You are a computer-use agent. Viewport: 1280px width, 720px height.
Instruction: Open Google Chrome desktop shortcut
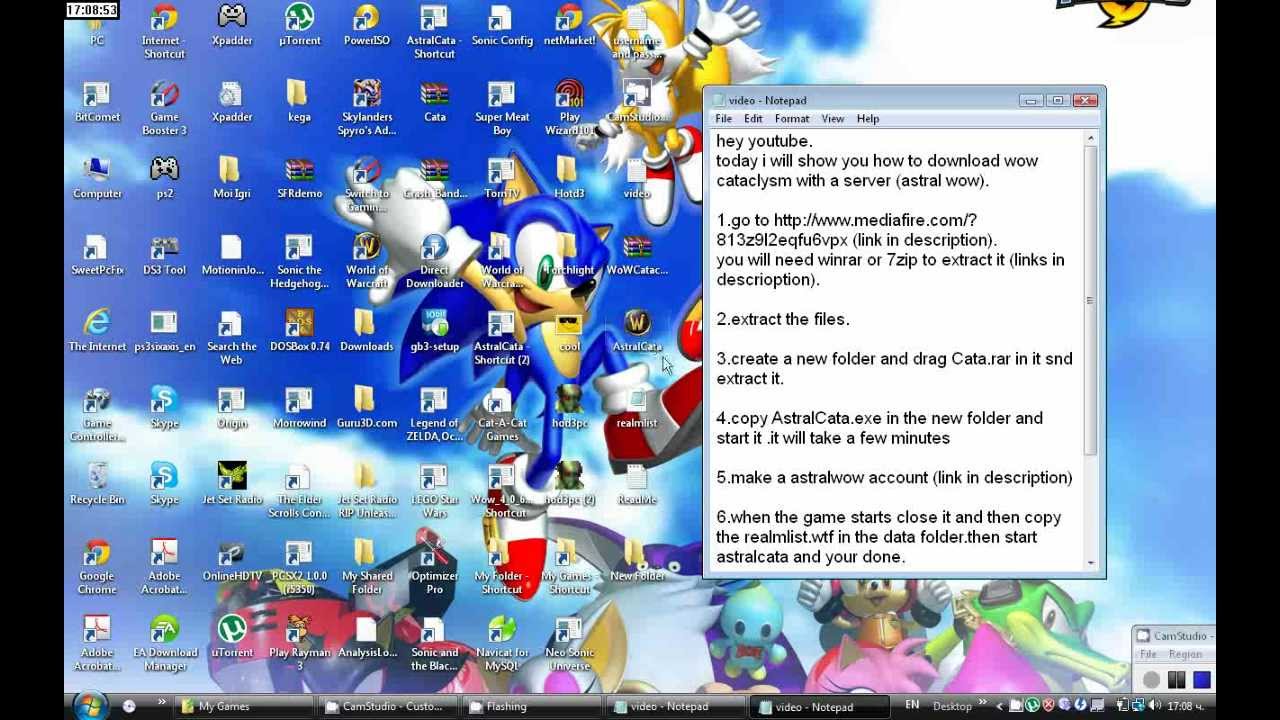click(x=97, y=569)
